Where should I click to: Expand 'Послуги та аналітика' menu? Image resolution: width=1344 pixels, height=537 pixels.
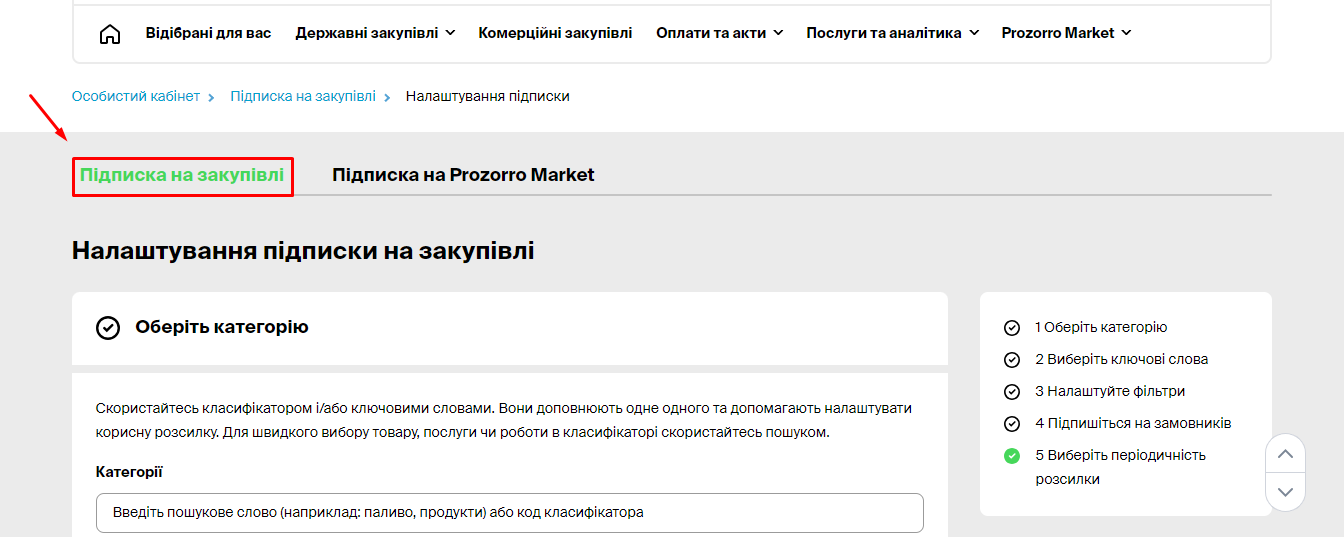click(x=892, y=33)
